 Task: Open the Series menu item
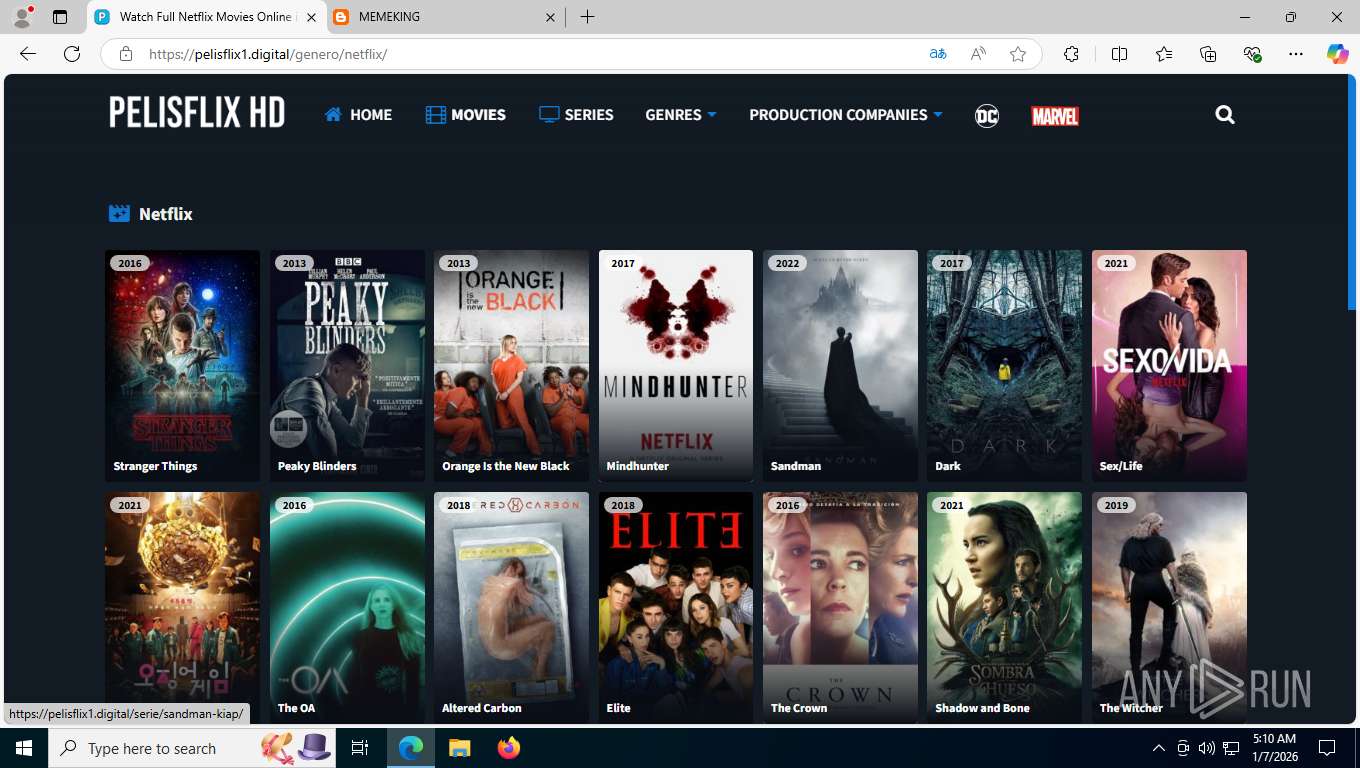click(x=576, y=115)
